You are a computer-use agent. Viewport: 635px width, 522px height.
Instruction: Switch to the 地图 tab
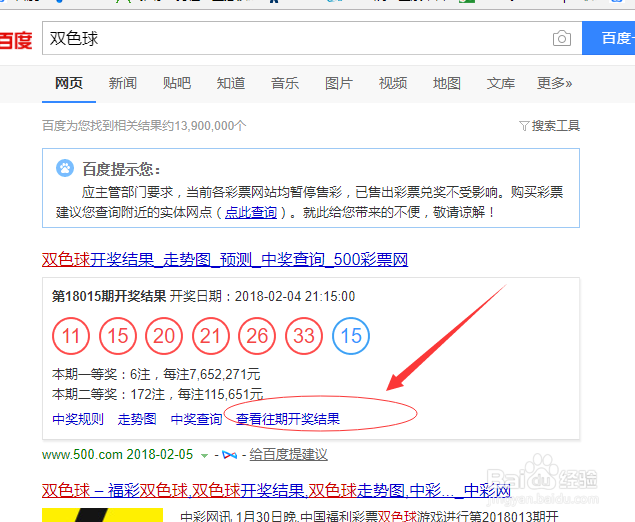coord(447,83)
